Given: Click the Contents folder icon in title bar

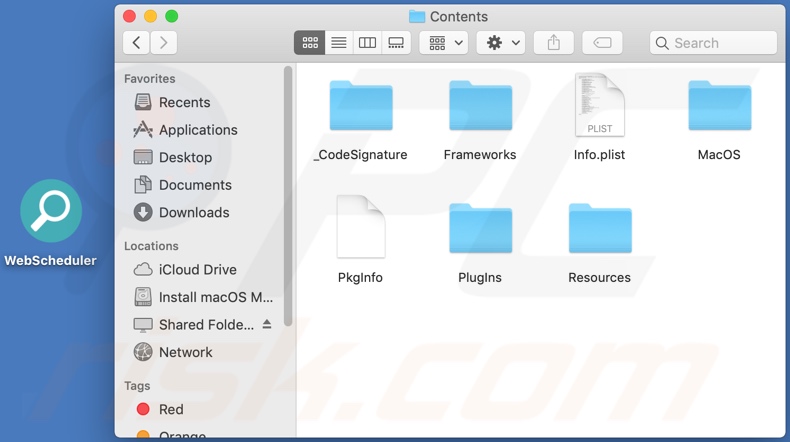Looking at the screenshot, I should point(417,17).
